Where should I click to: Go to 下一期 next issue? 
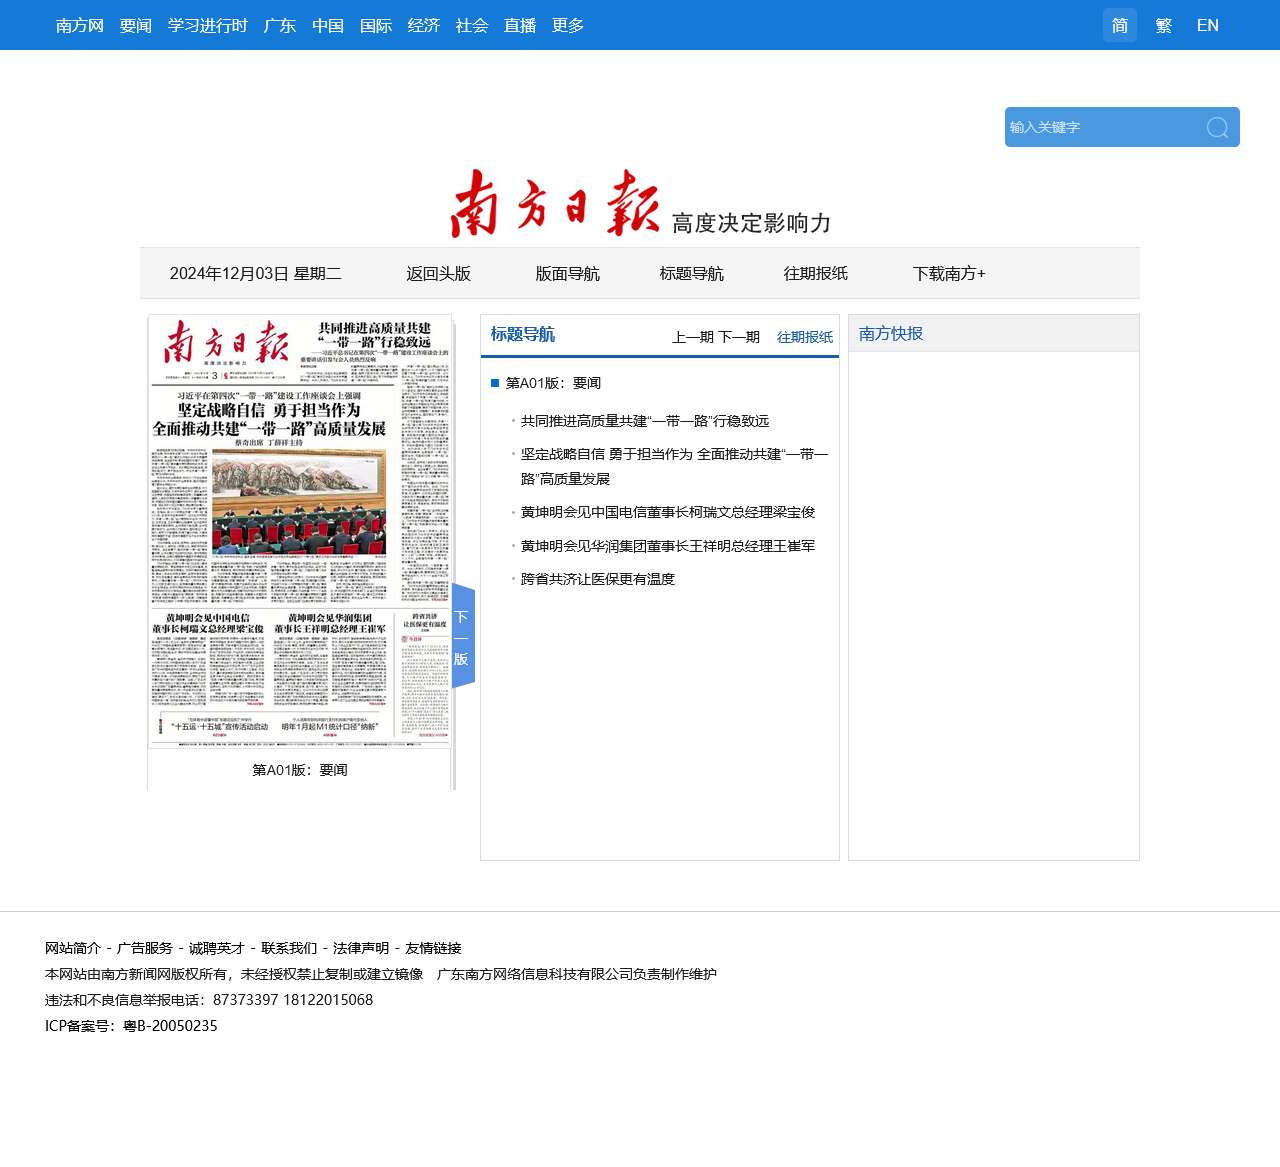point(739,337)
